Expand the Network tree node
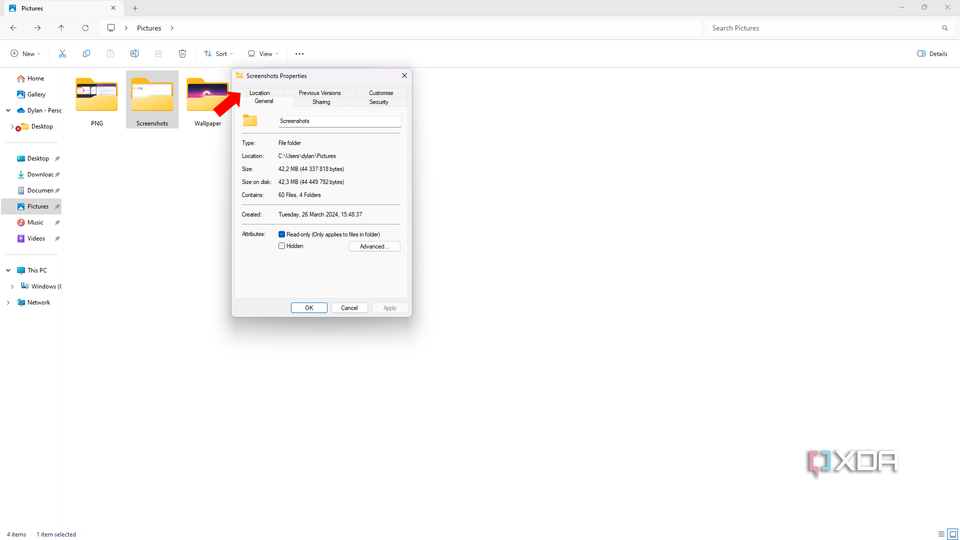 click(8, 302)
